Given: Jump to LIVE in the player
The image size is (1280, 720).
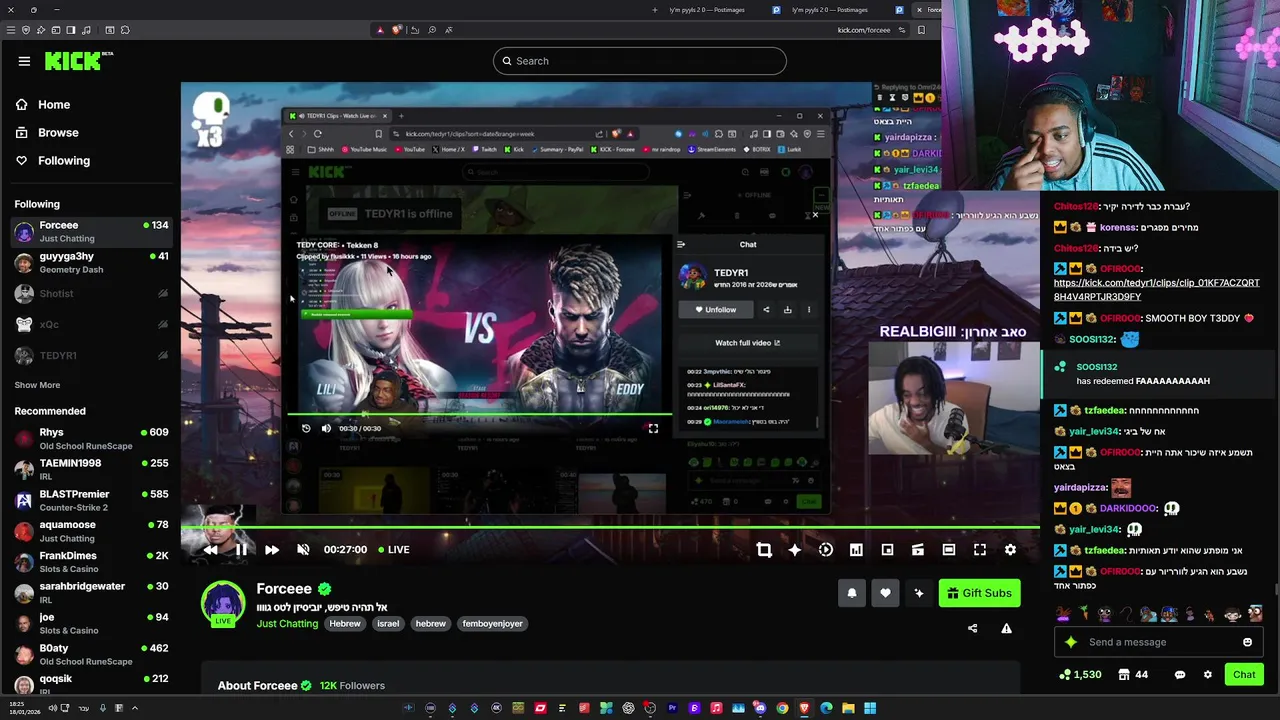Looking at the screenshot, I should [x=394, y=549].
